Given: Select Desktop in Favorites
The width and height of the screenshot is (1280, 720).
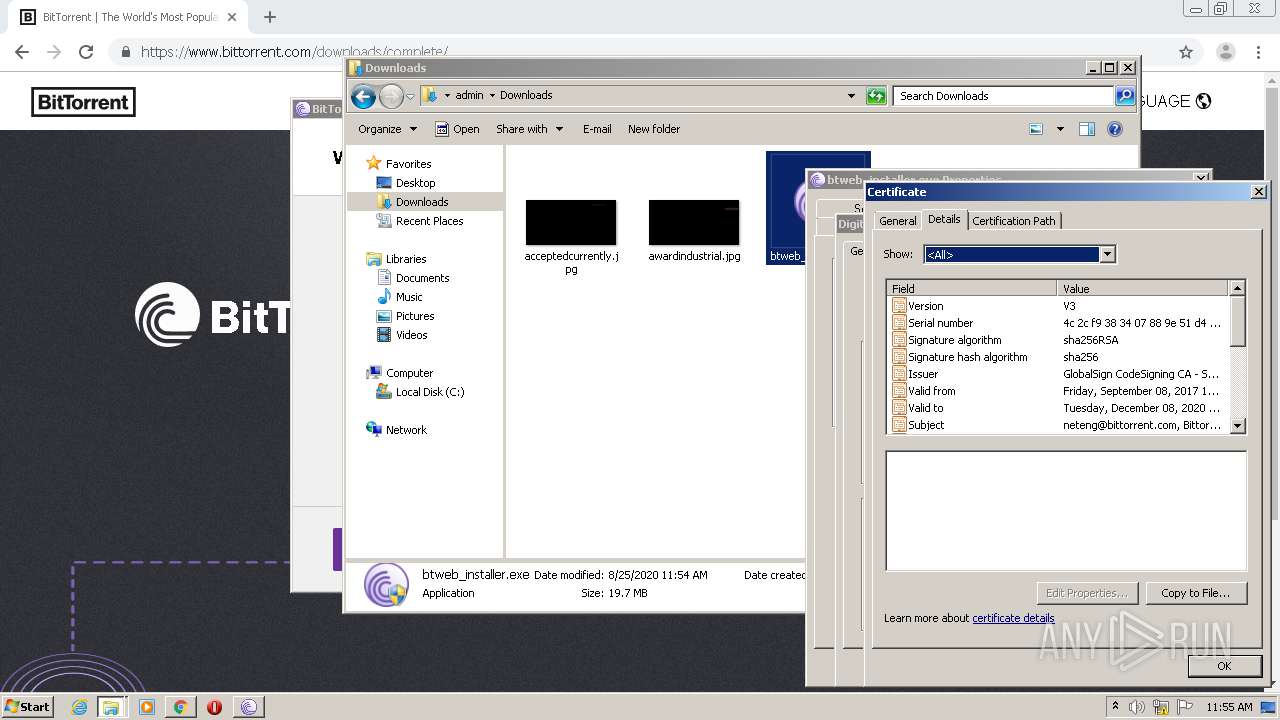Looking at the screenshot, I should (x=415, y=183).
